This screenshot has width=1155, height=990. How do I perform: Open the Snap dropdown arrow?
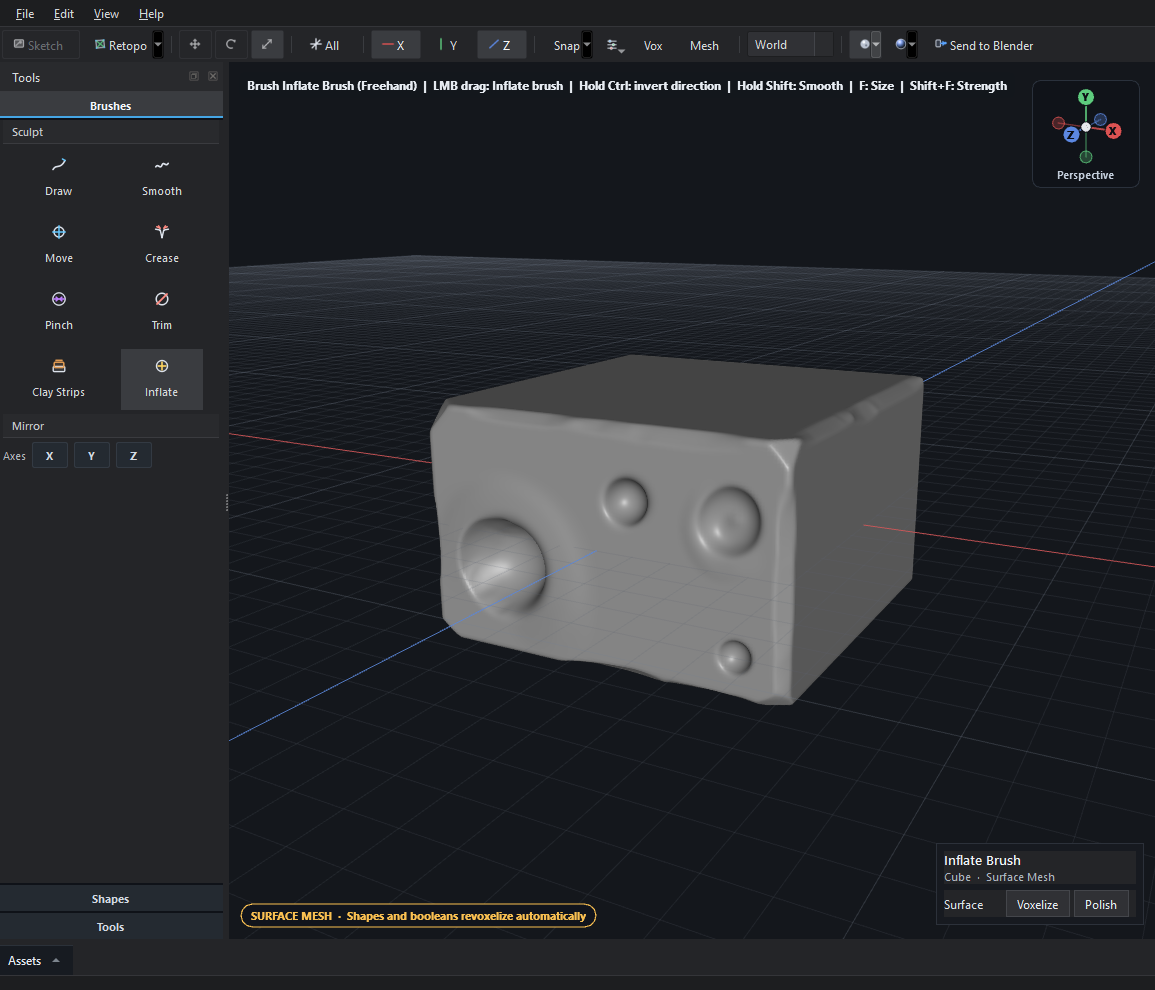(587, 45)
